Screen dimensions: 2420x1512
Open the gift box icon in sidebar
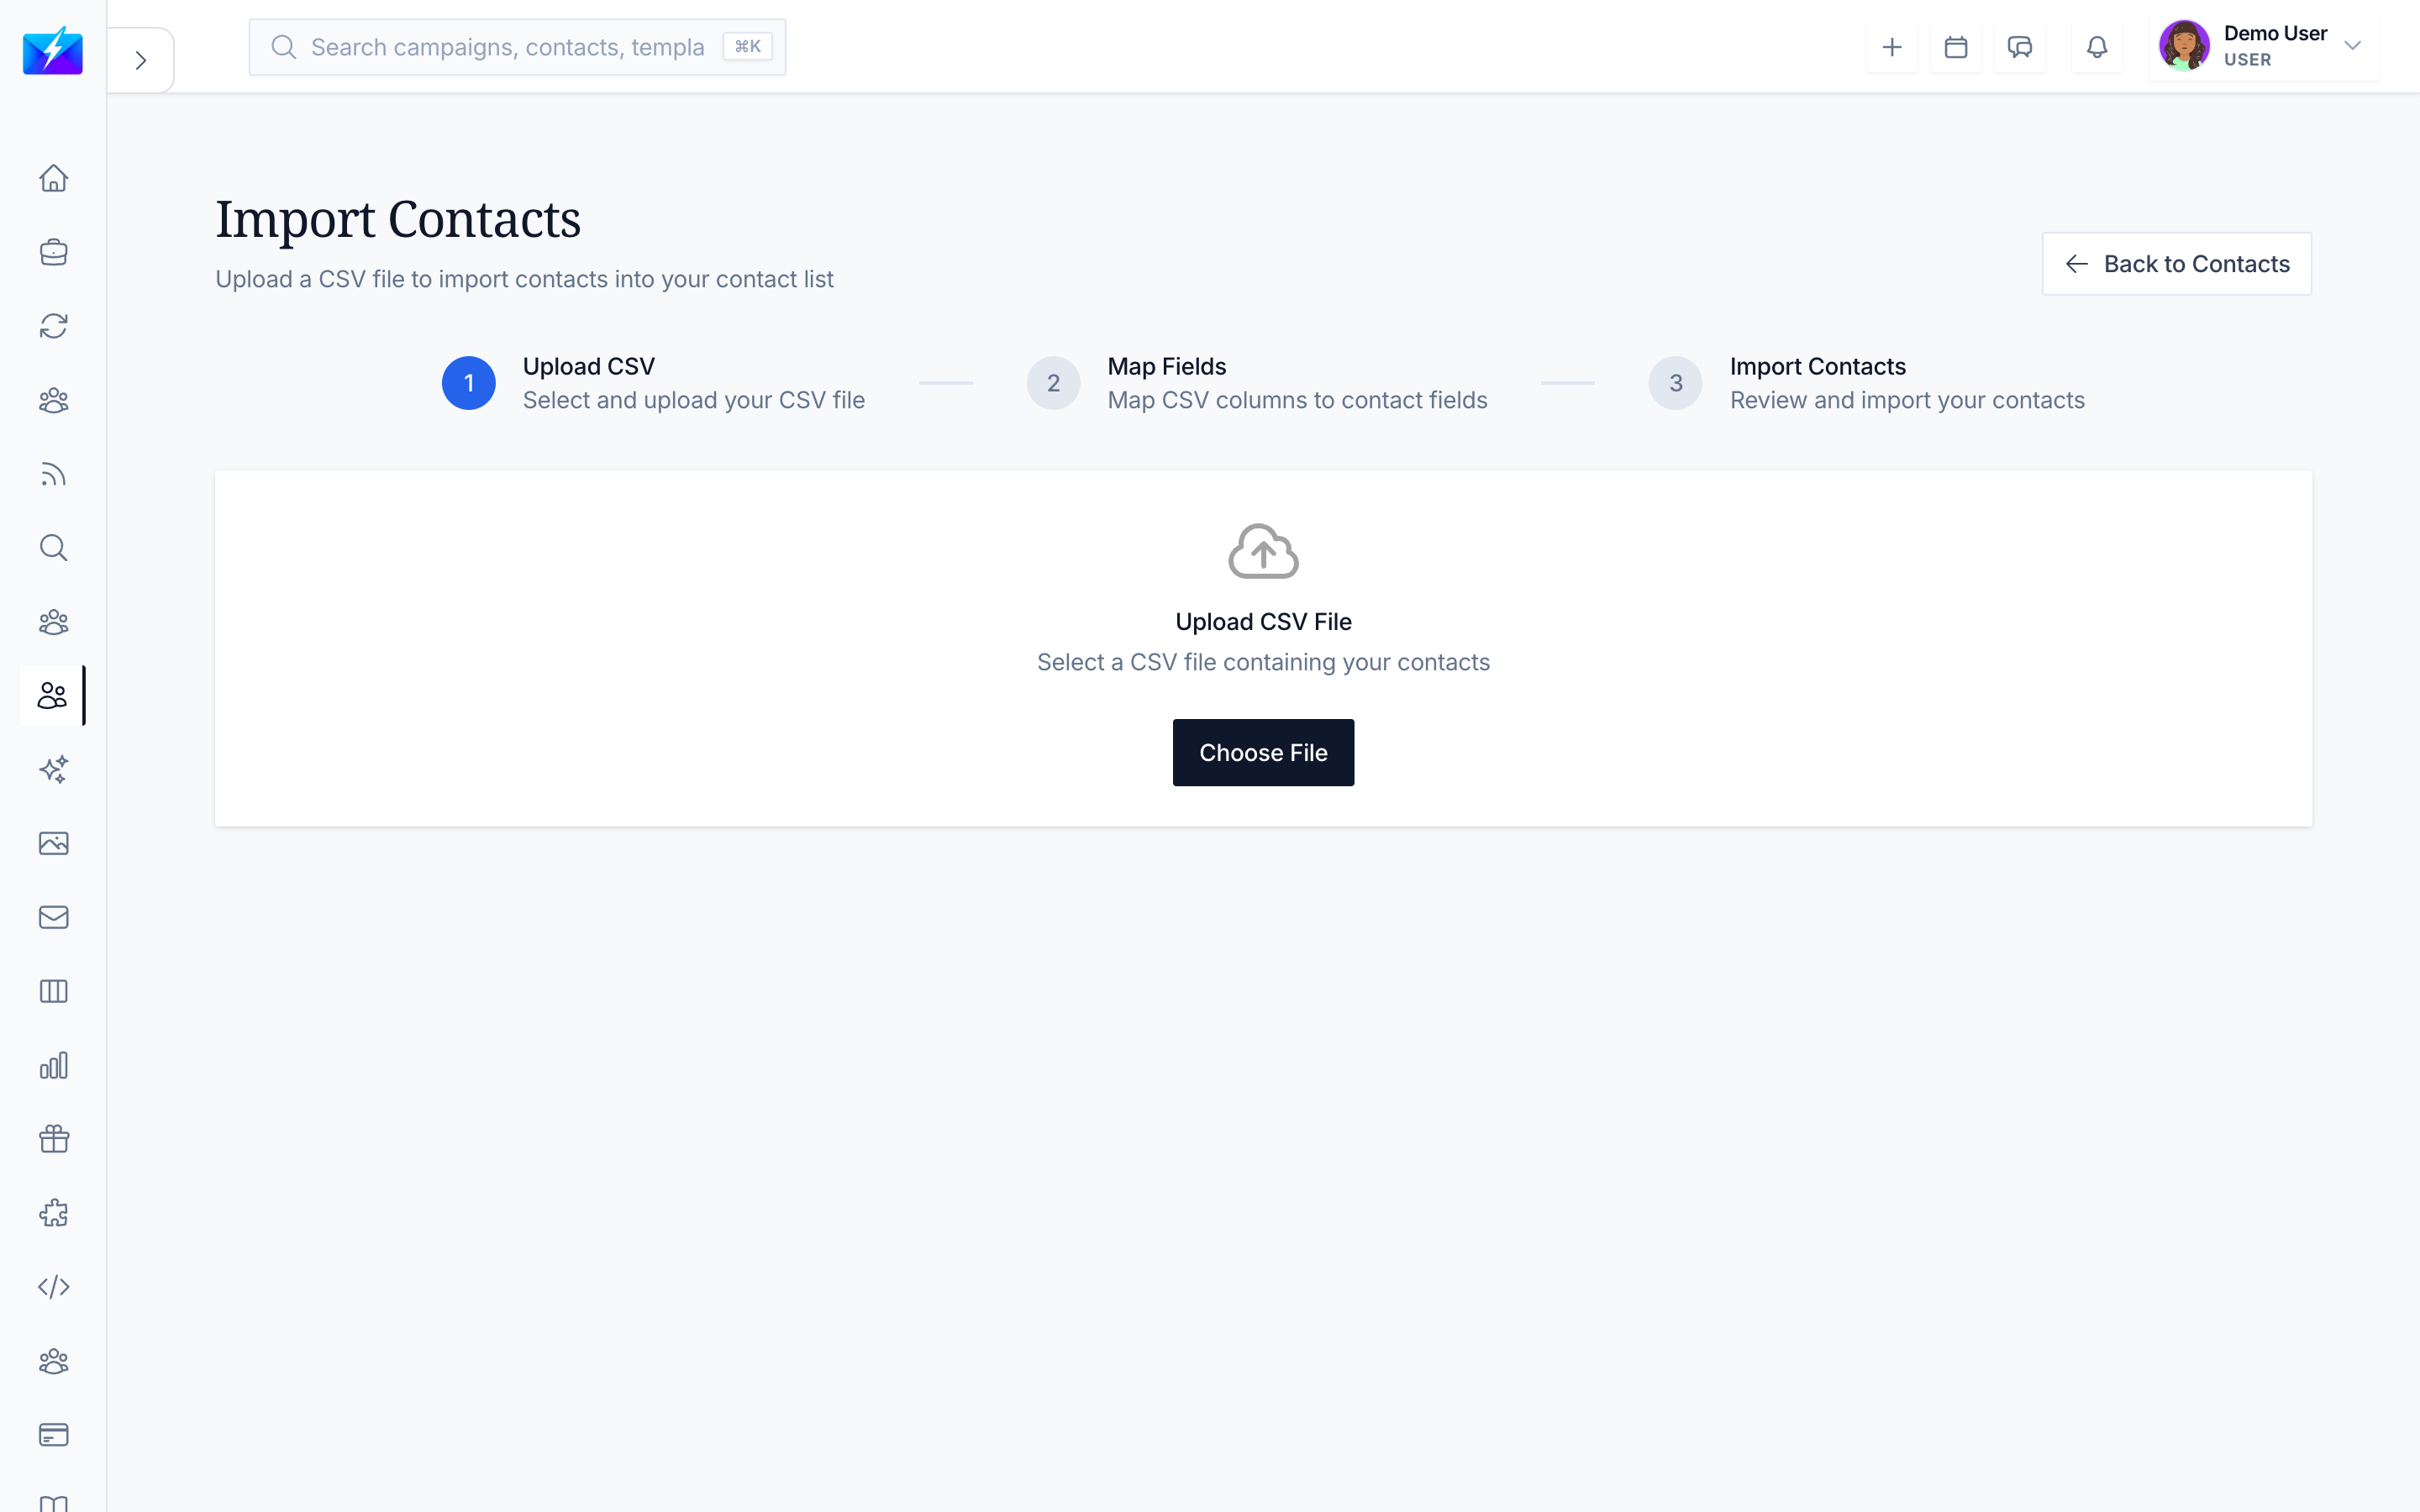[53, 1139]
